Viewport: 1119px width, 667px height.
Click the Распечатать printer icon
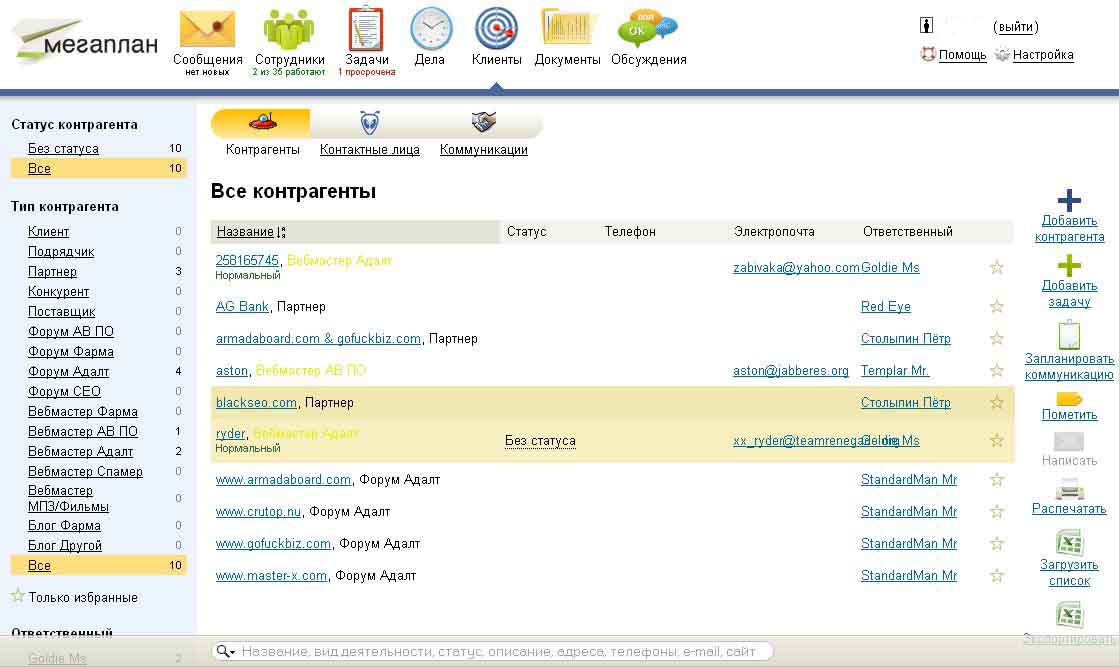(x=1069, y=490)
